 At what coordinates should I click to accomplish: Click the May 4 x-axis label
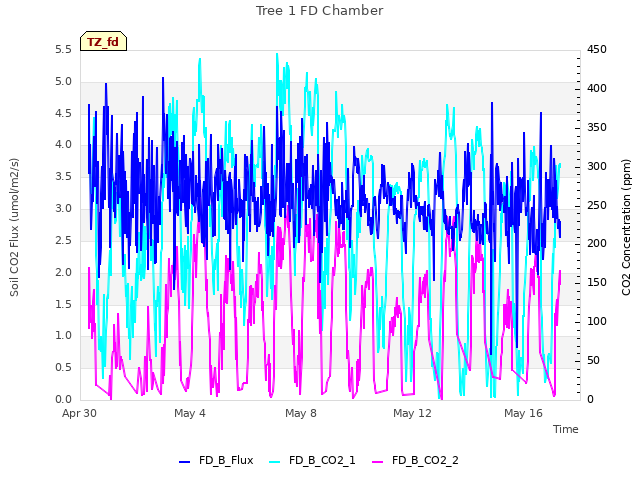click(190, 413)
